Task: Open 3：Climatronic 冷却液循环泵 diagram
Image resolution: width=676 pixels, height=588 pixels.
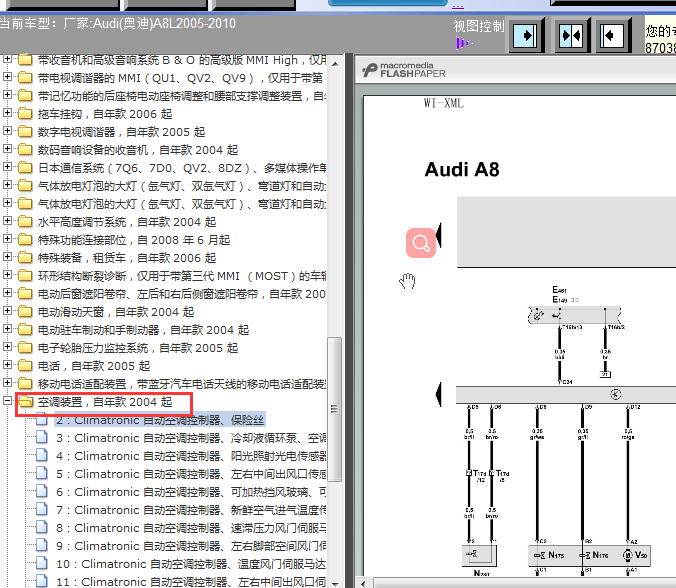Action: (x=191, y=438)
